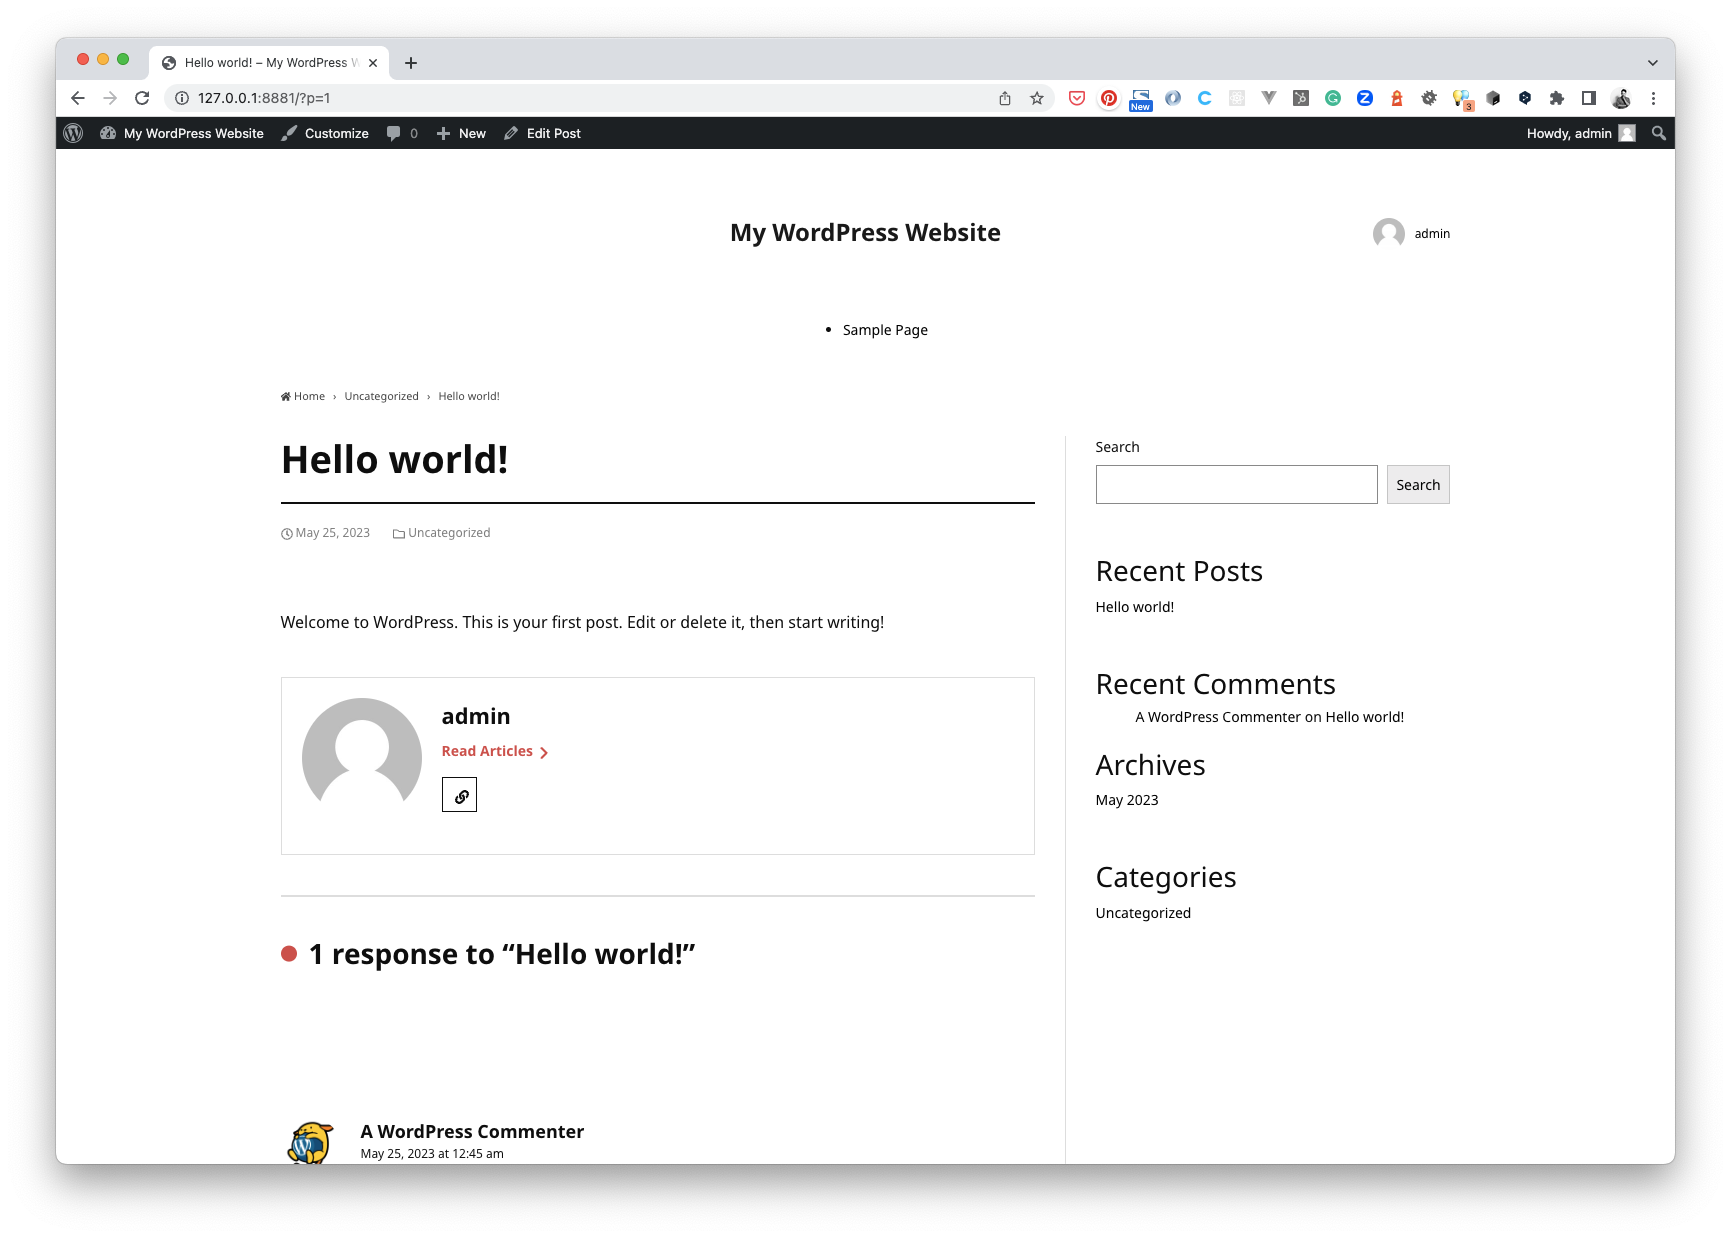Click the WordPress logo in admin bar
Viewport: 1731px width, 1238px height.
tap(73, 133)
